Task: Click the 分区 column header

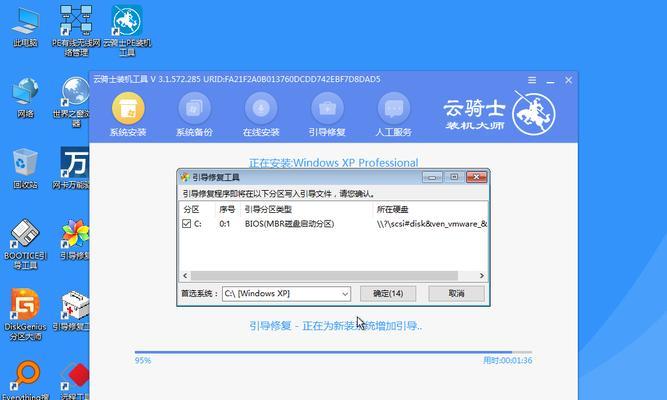Action: [191, 209]
